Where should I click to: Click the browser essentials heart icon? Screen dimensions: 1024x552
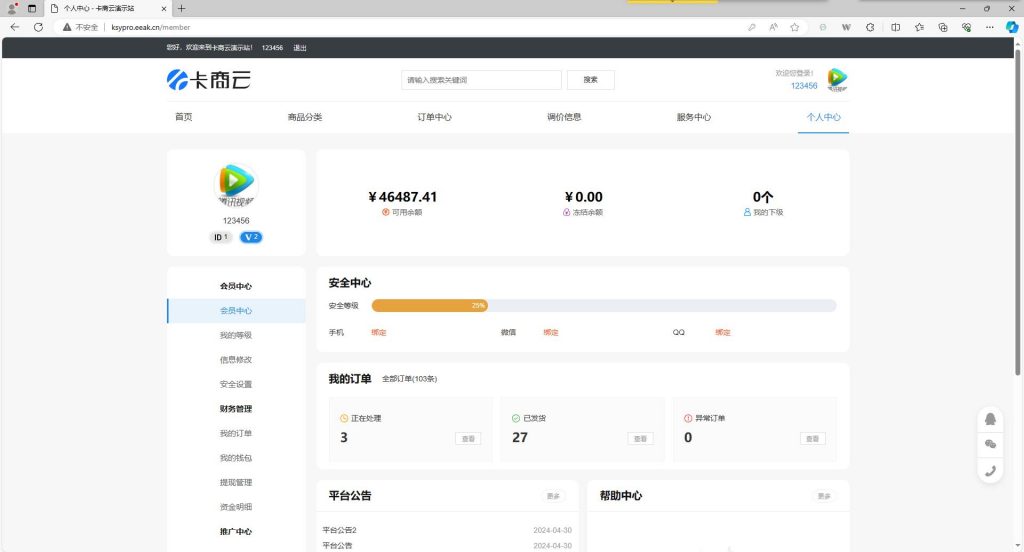click(967, 27)
